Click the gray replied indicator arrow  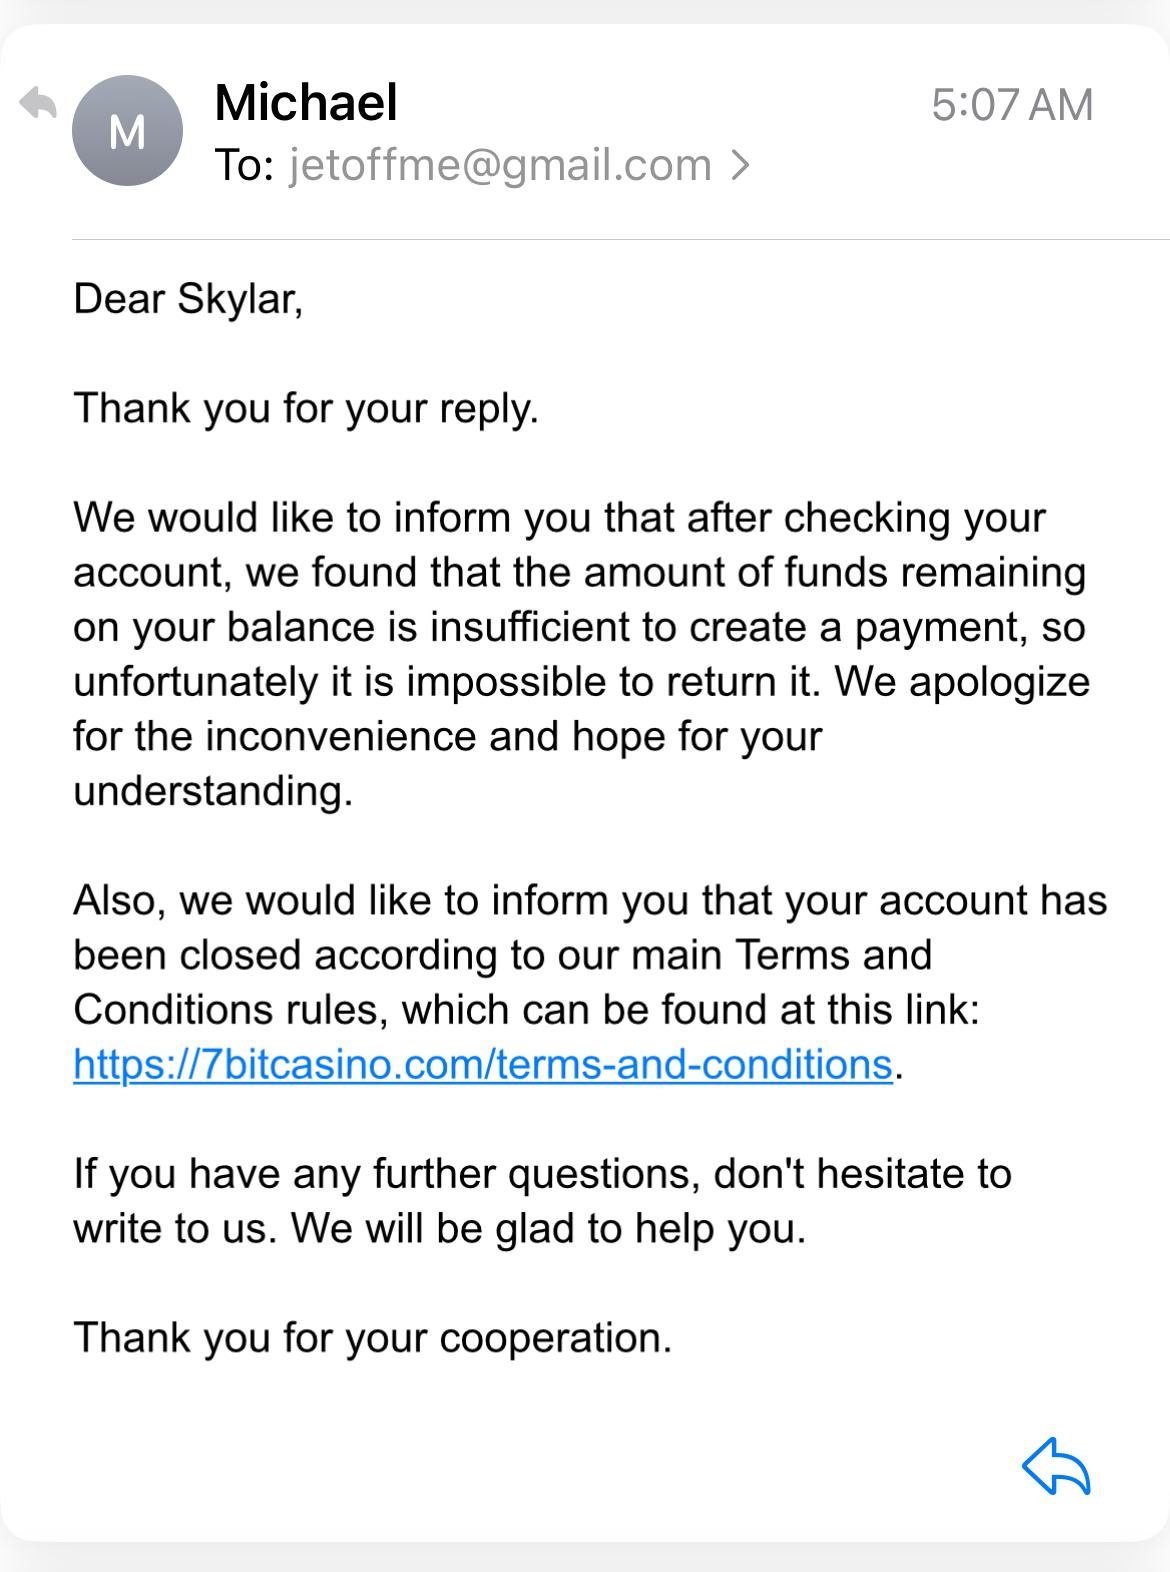(x=38, y=103)
